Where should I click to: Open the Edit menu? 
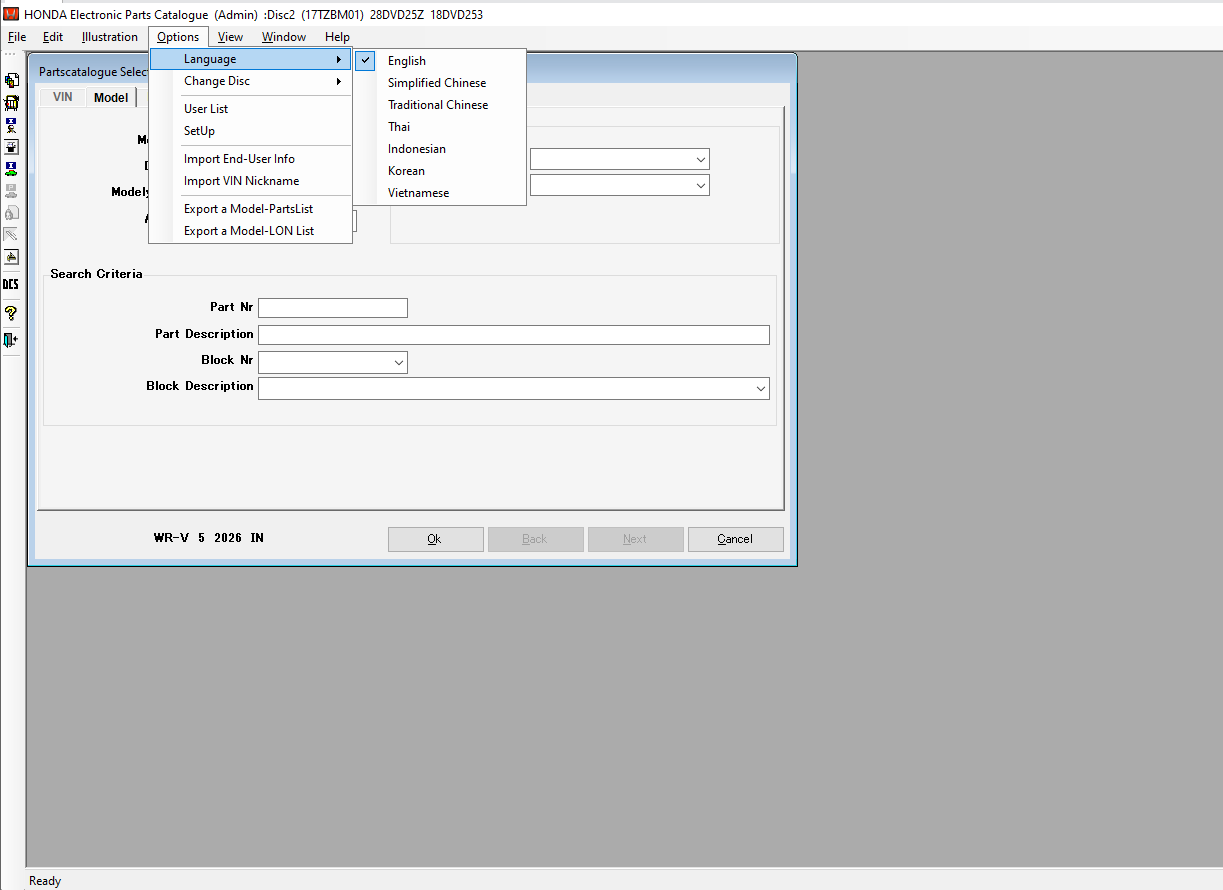(x=53, y=37)
